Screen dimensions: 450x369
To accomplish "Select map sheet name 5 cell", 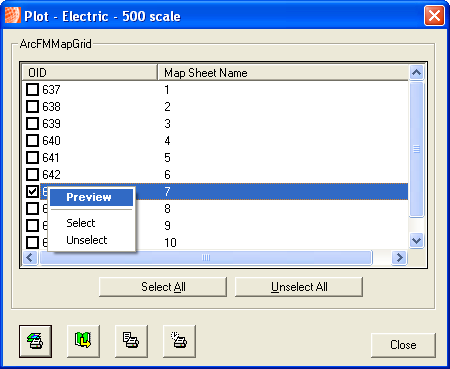I will [x=167, y=158].
